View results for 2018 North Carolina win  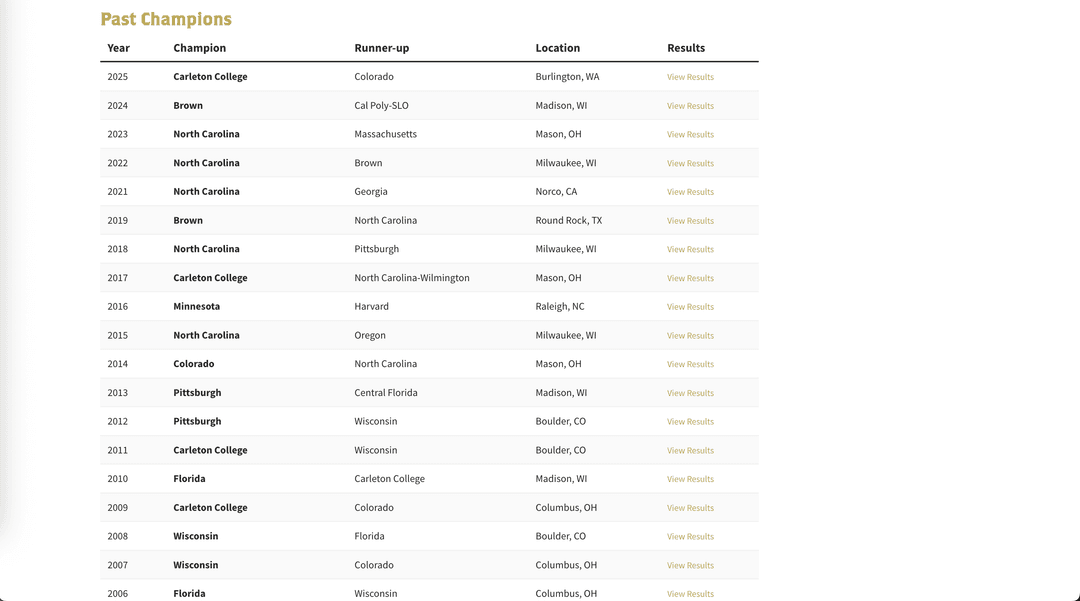pyautogui.click(x=690, y=249)
